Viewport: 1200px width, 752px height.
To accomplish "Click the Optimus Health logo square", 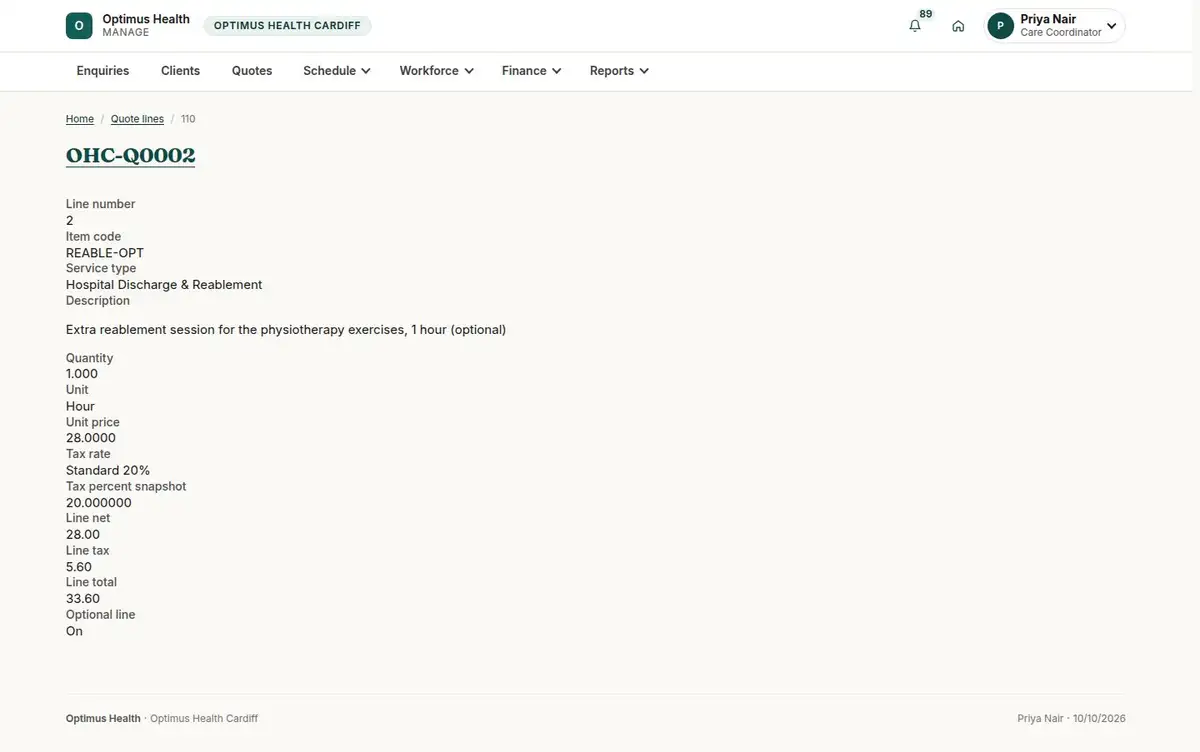I will pyautogui.click(x=79, y=26).
